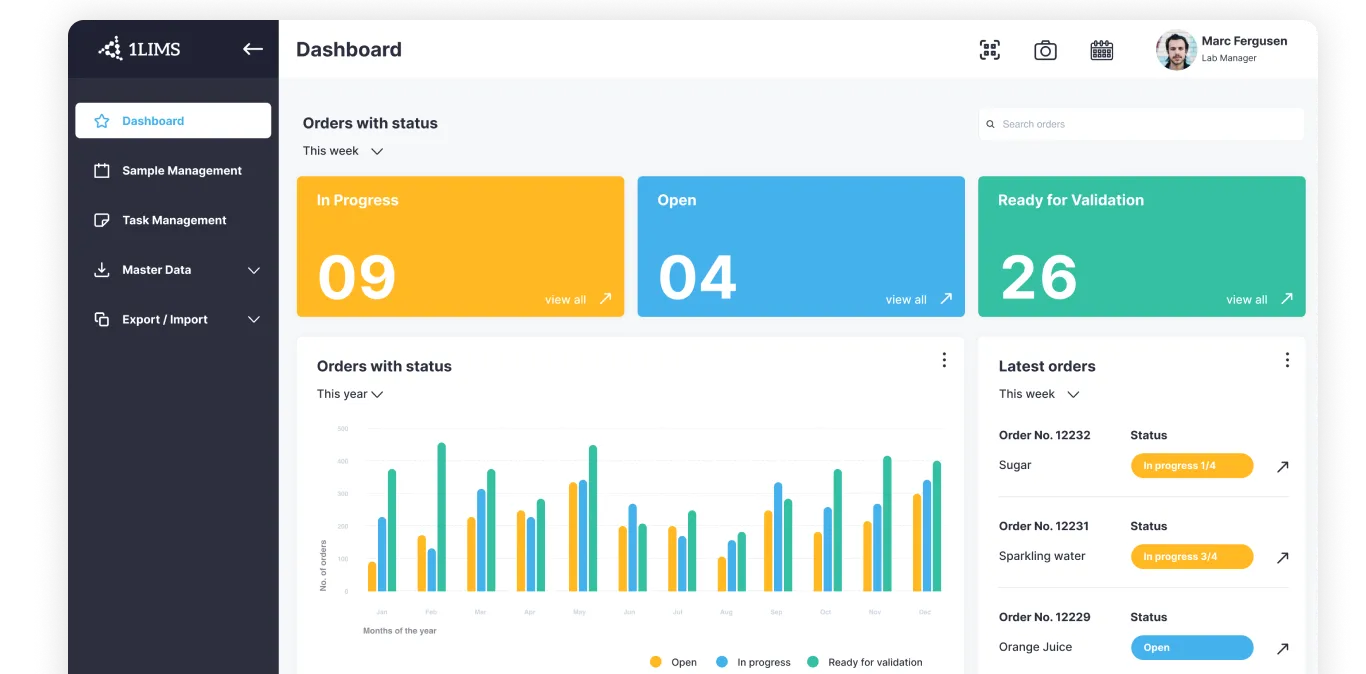Open the QR code scanner

[989, 49]
